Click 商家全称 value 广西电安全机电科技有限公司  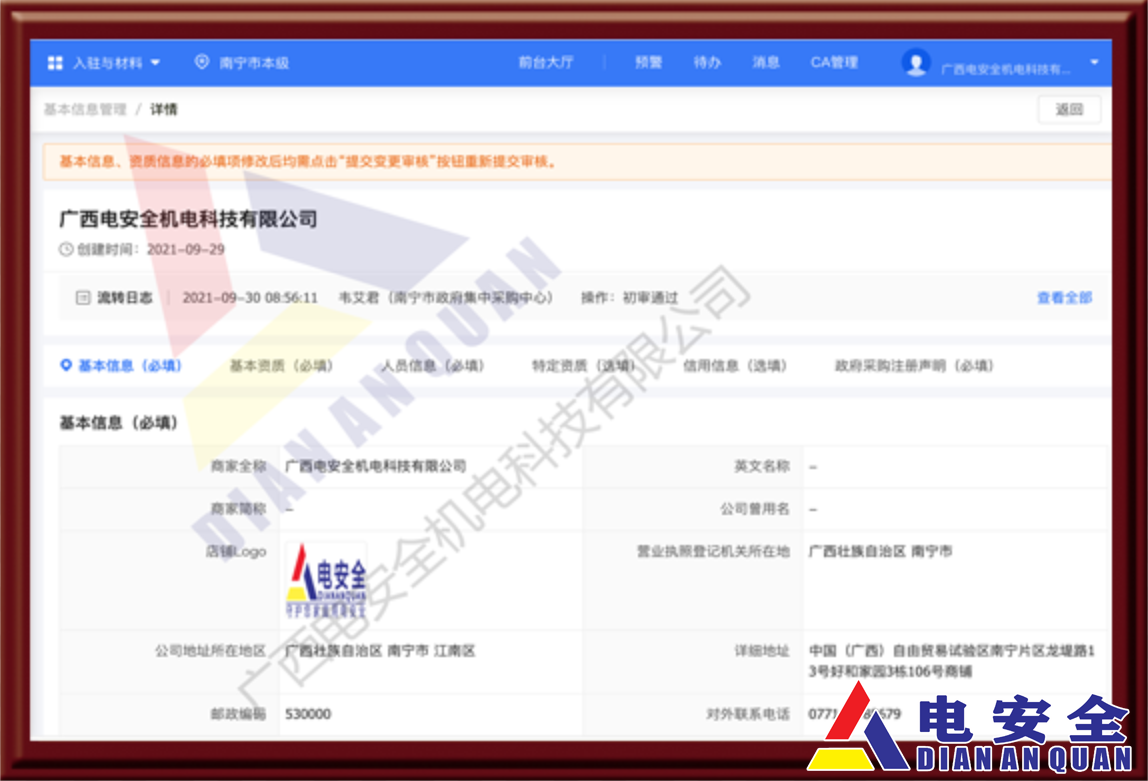(x=376, y=466)
